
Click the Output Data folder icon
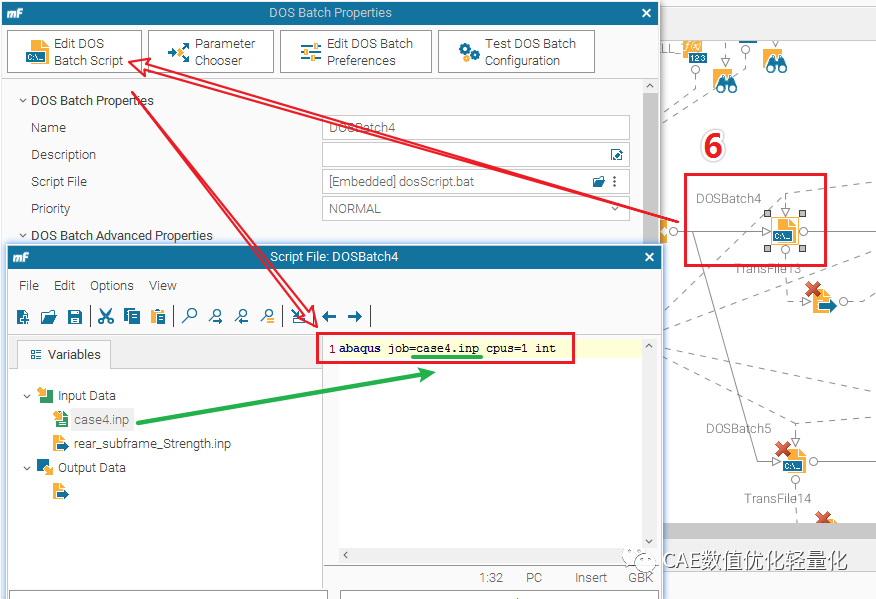[45, 467]
